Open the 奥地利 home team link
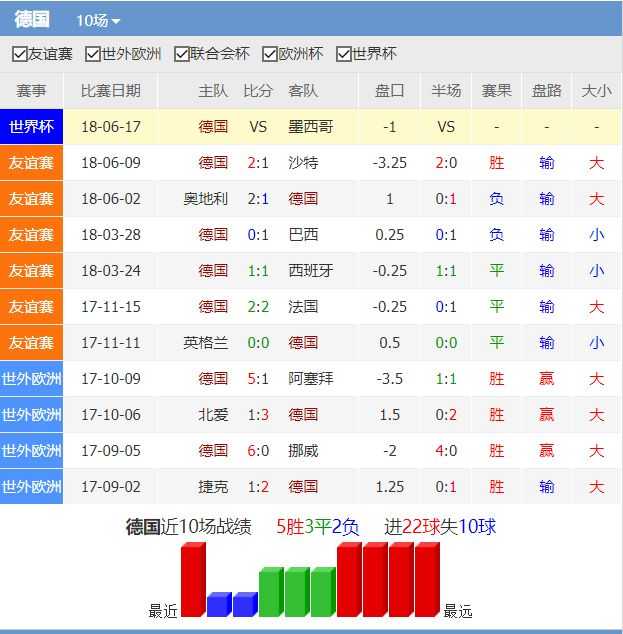This screenshot has width=623, height=634. click(x=205, y=199)
